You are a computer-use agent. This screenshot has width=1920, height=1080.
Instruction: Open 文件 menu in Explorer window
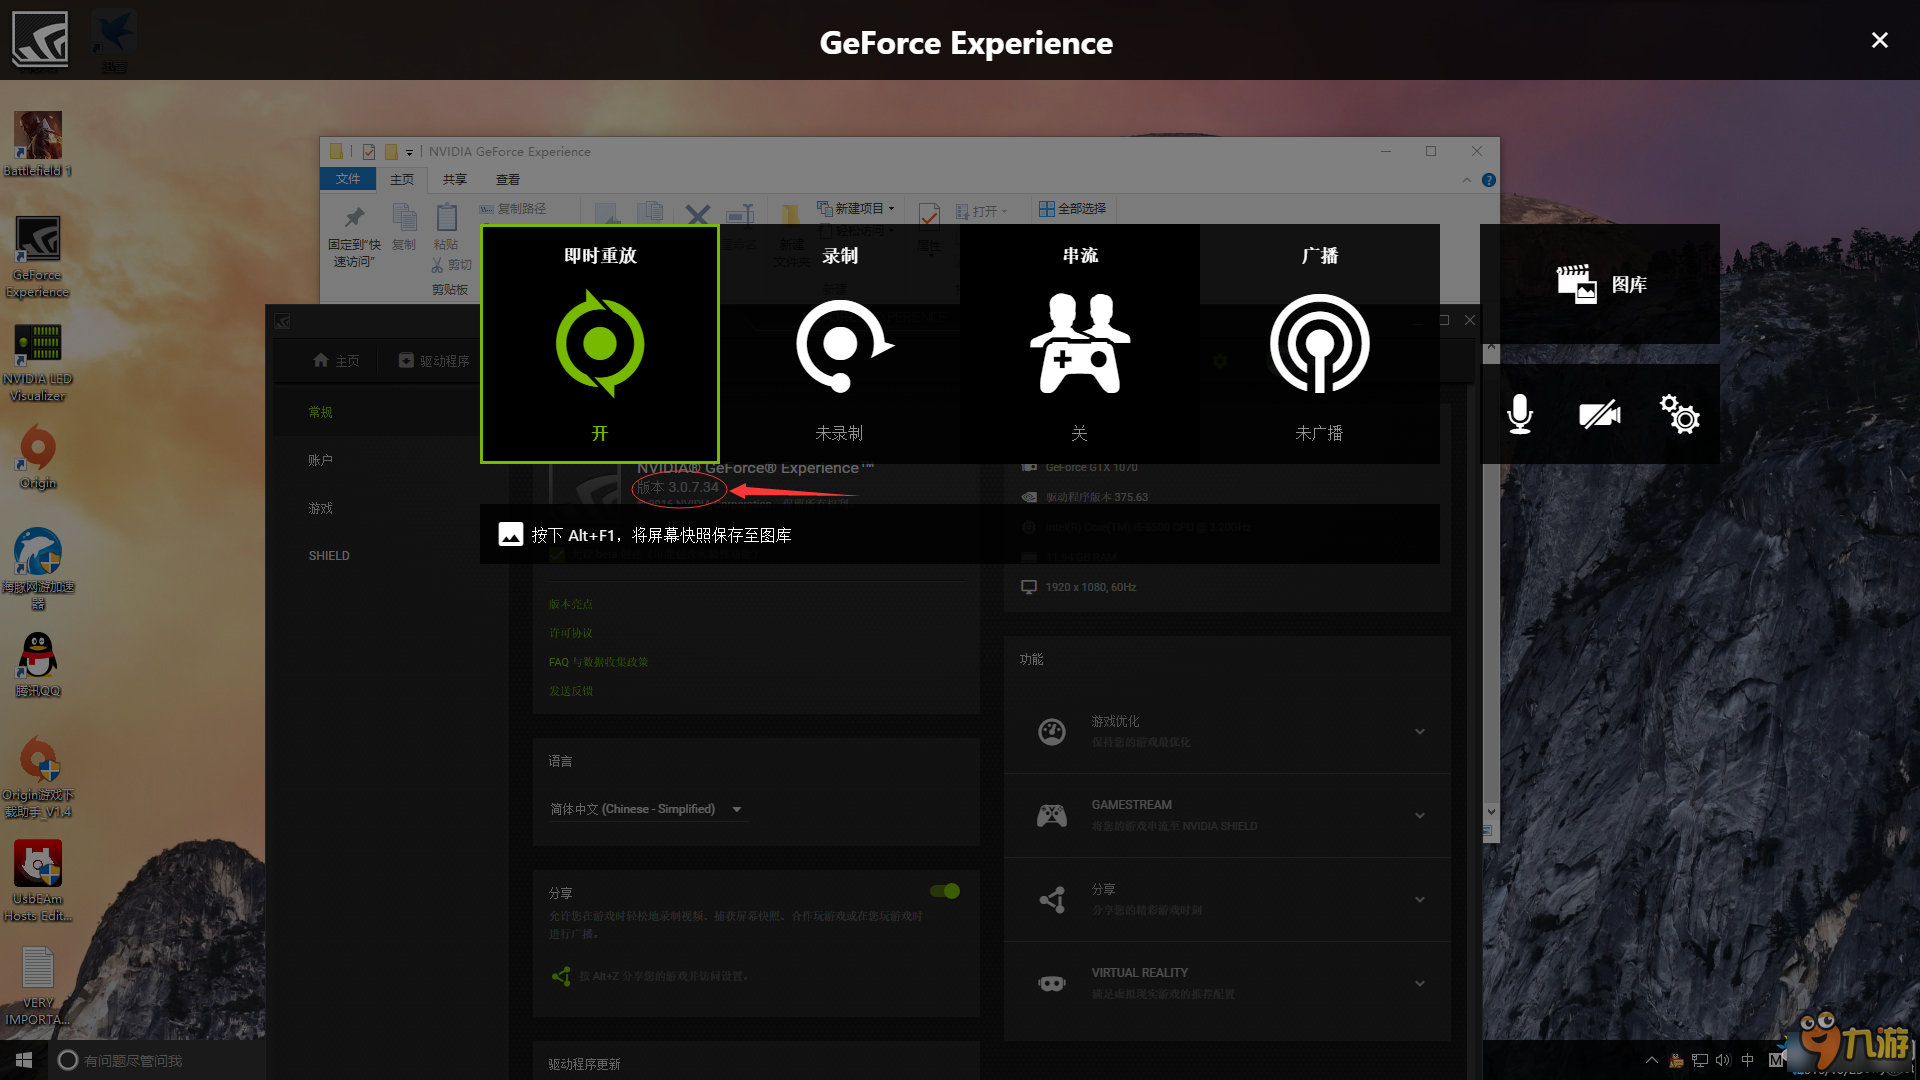pyautogui.click(x=348, y=179)
